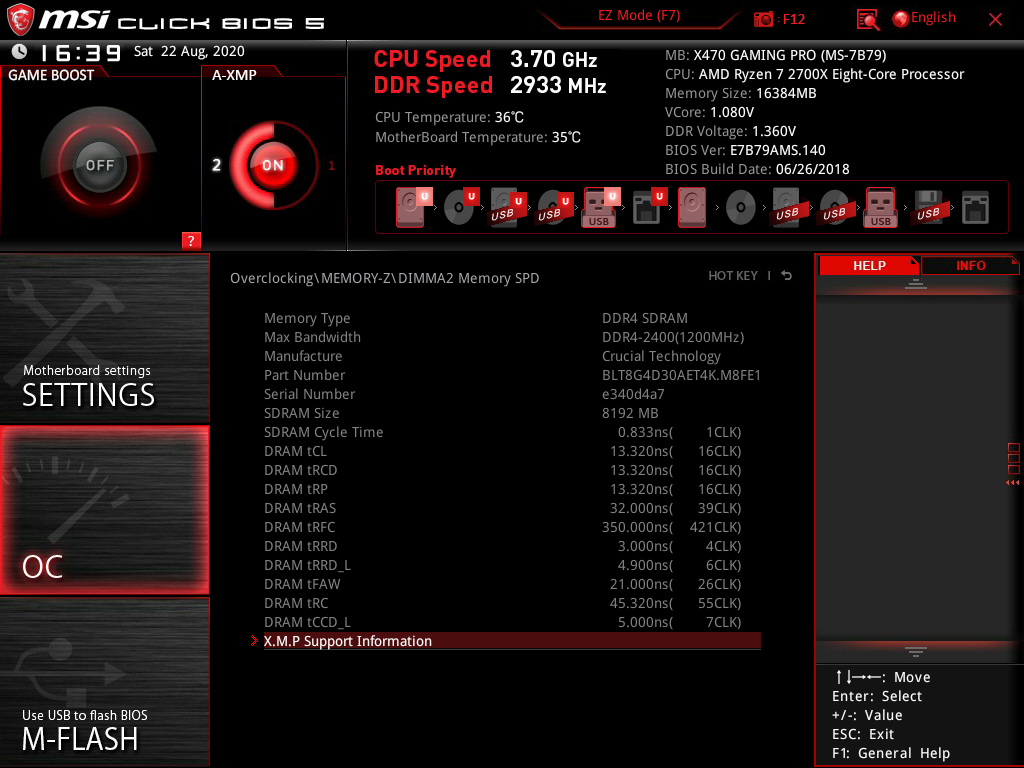Image resolution: width=1024 pixels, height=768 pixels.
Task: Choose the UEFI USB CD/DVD boot icon
Action: click(x=554, y=207)
